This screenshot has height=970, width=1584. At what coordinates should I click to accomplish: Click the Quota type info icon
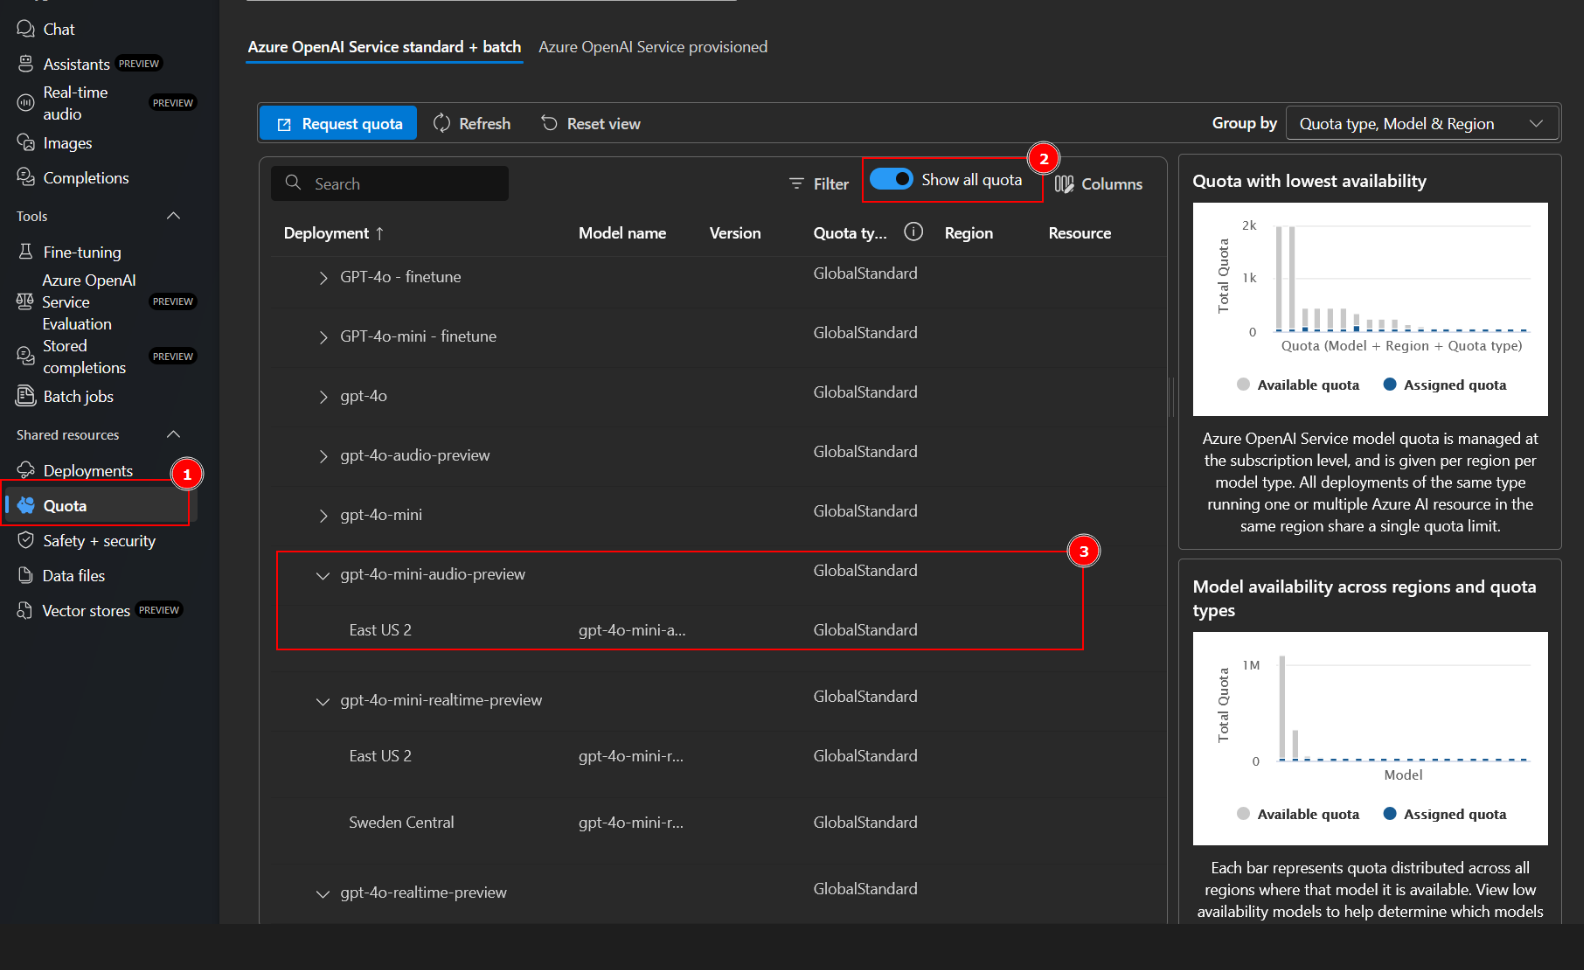point(913,232)
